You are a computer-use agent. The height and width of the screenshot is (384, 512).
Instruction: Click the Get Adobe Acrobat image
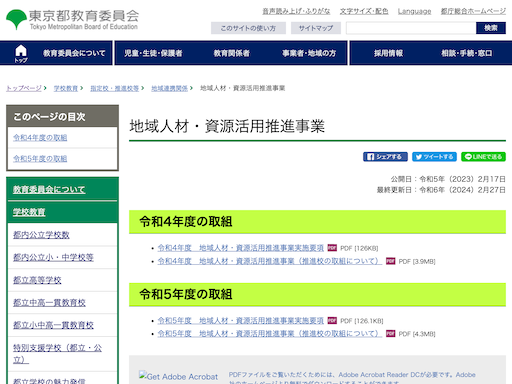(x=178, y=377)
